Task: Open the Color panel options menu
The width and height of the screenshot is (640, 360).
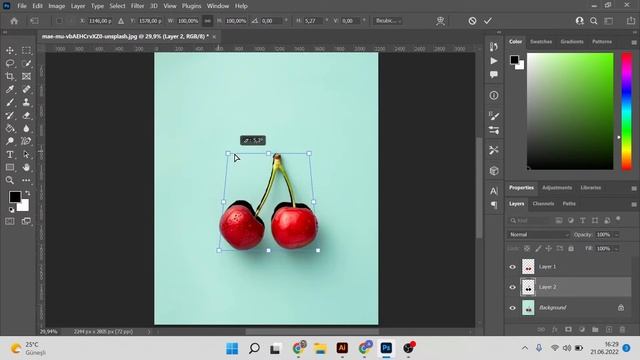Action: [x=634, y=42]
